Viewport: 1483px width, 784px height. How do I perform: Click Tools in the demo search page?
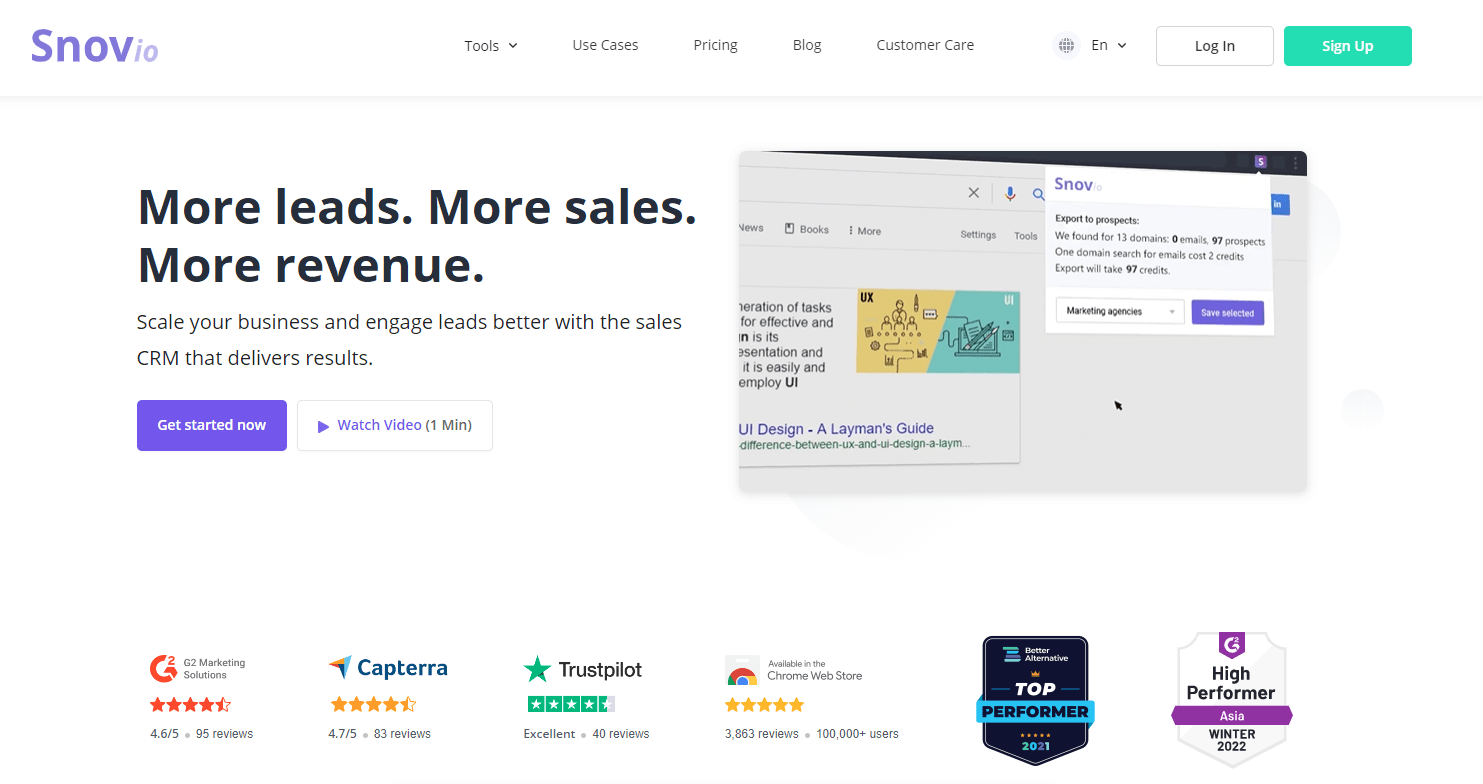pyautogui.click(x=1026, y=236)
